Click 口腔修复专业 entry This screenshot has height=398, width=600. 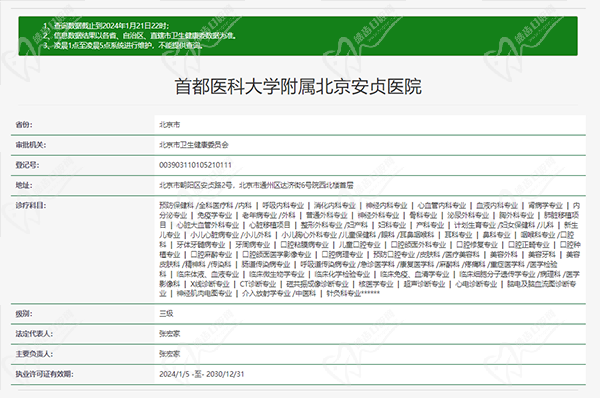pyautogui.click(x=477, y=245)
